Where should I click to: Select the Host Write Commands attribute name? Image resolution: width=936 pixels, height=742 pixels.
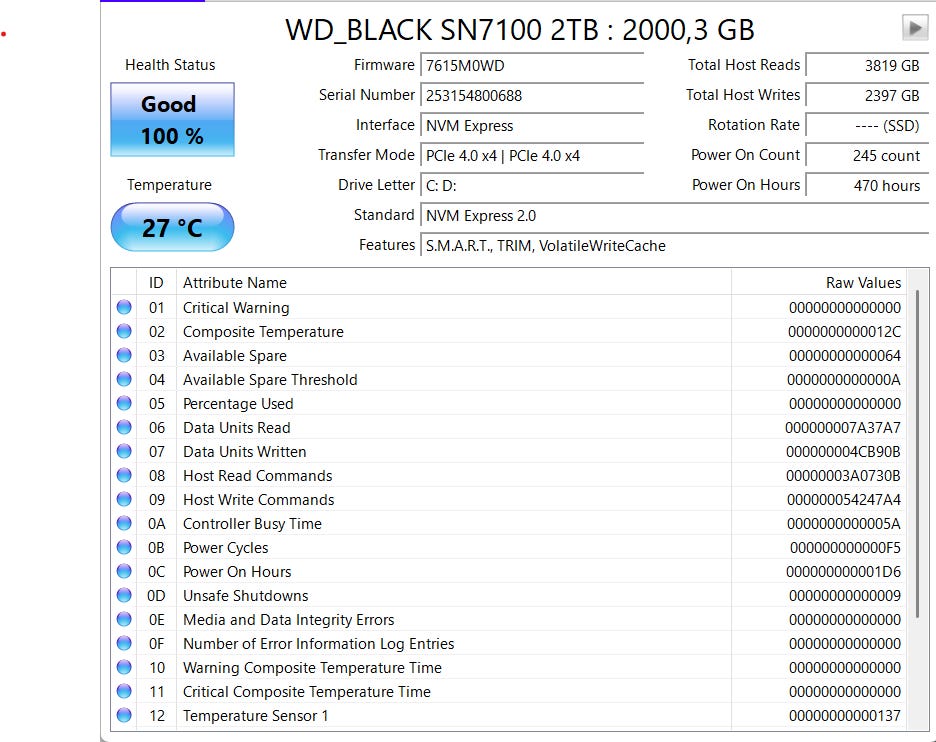point(258,500)
